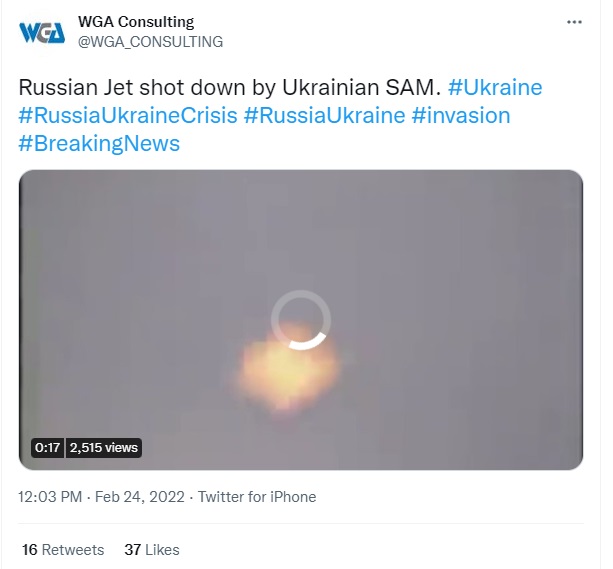Click the orange fireball in the video

pos(287,370)
